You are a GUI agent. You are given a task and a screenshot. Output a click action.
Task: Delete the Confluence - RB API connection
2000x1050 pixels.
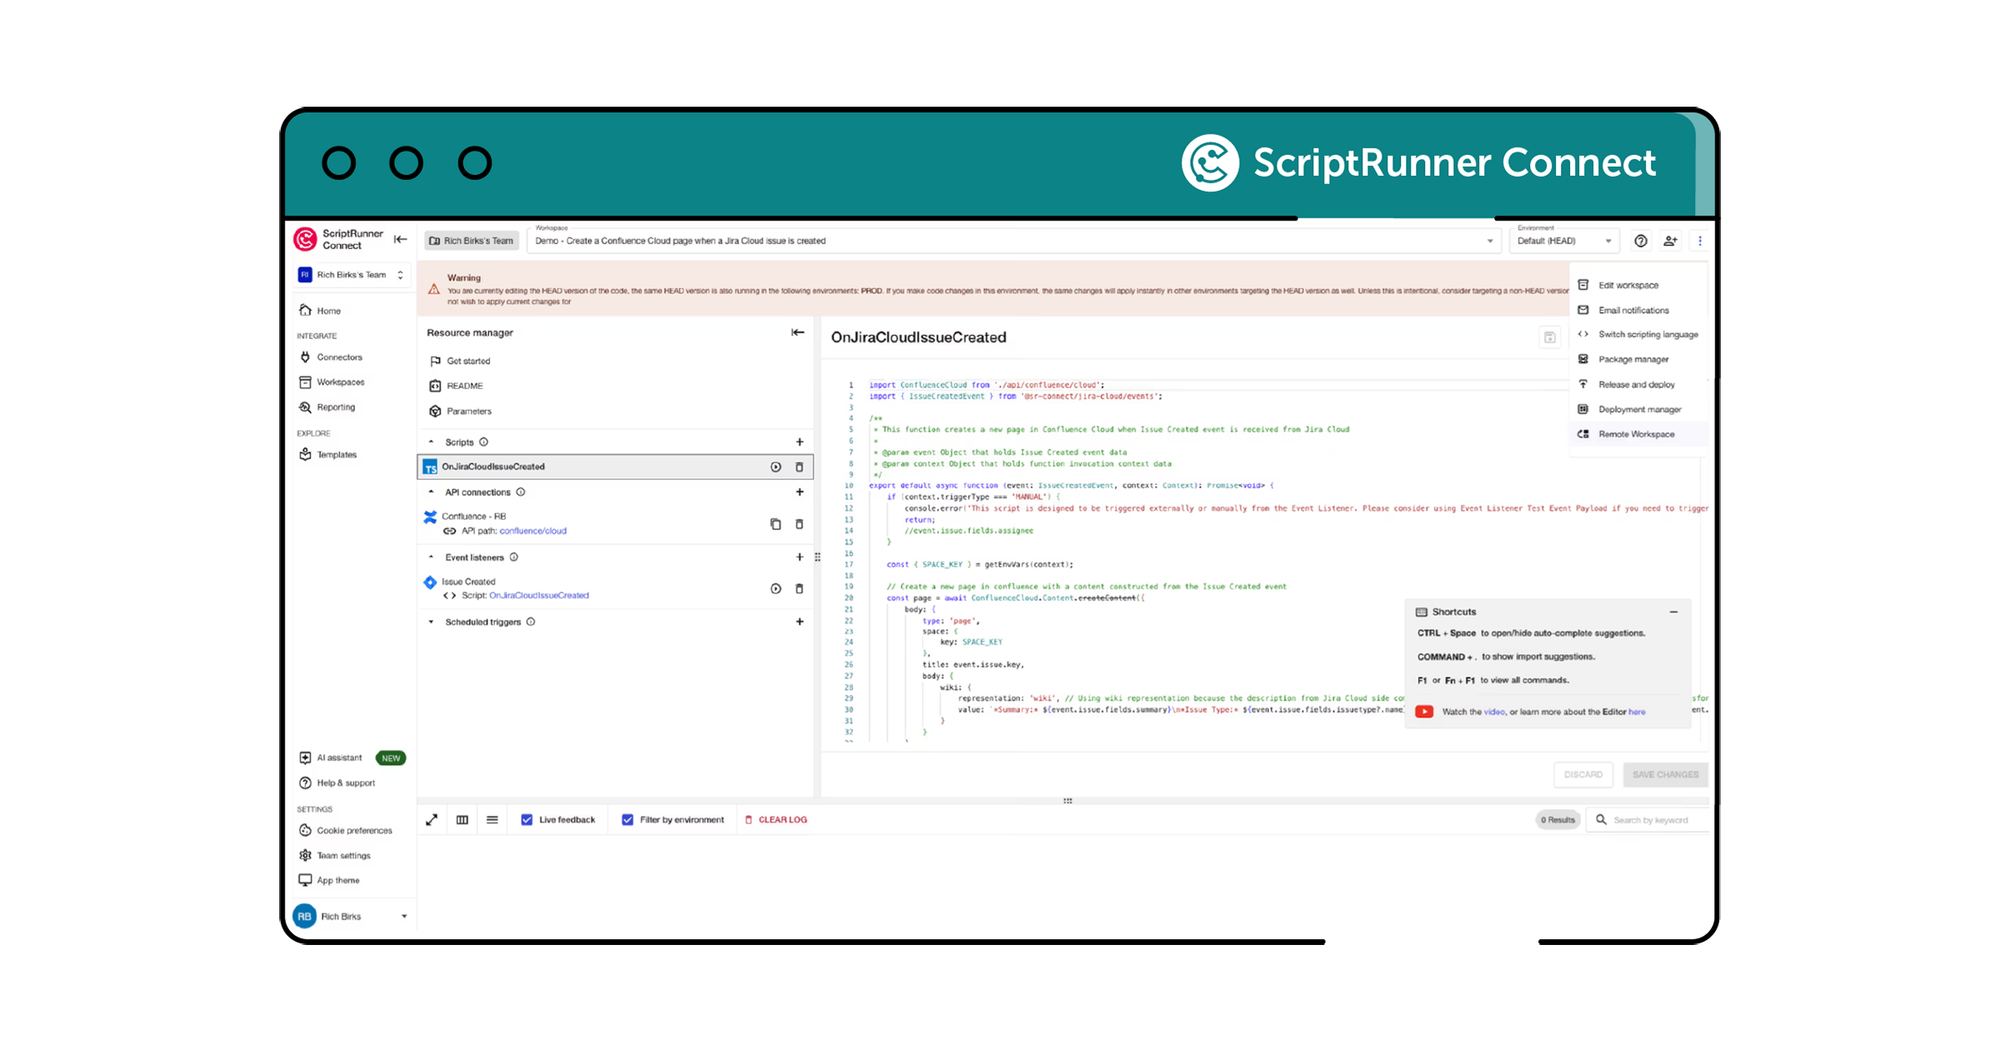click(799, 524)
